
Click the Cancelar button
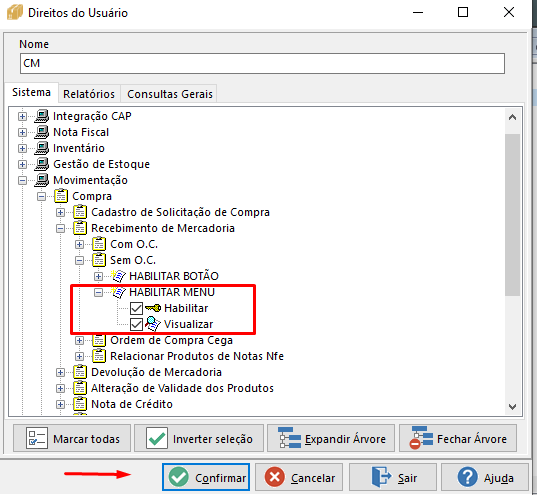(299, 478)
